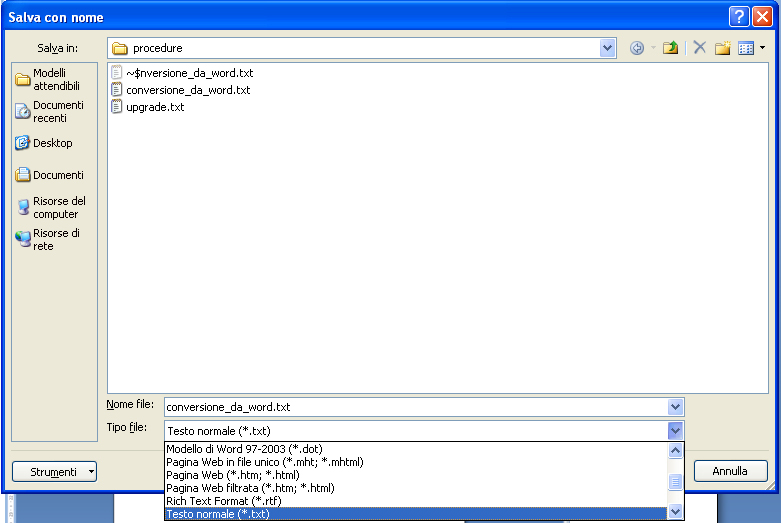Select file upgrade.txt
The width and height of the screenshot is (781, 523).
coord(148,107)
